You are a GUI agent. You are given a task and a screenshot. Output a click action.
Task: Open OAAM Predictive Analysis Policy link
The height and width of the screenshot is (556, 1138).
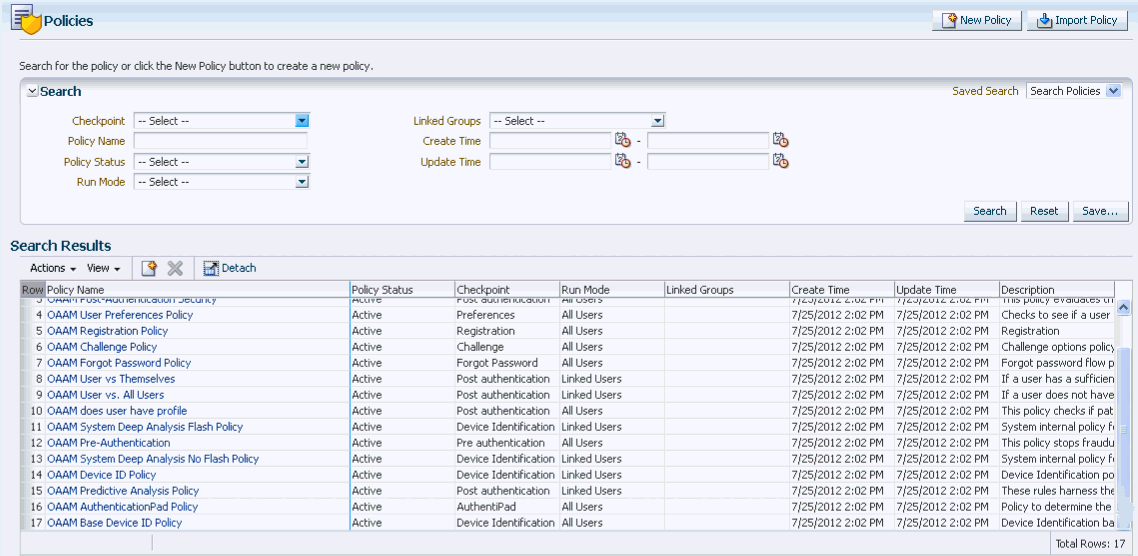[x=123, y=491]
